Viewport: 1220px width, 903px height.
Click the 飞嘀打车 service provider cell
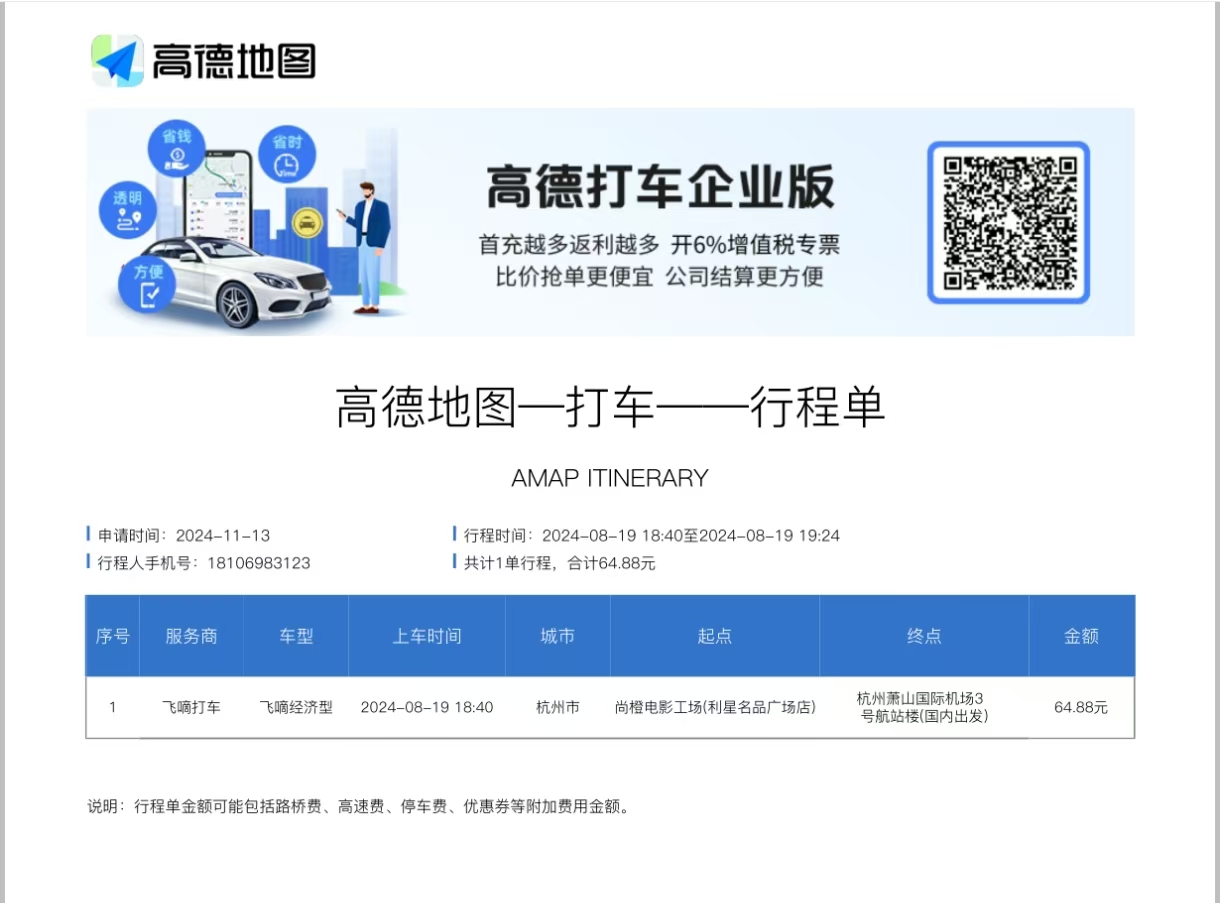click(x=191, y=707)
